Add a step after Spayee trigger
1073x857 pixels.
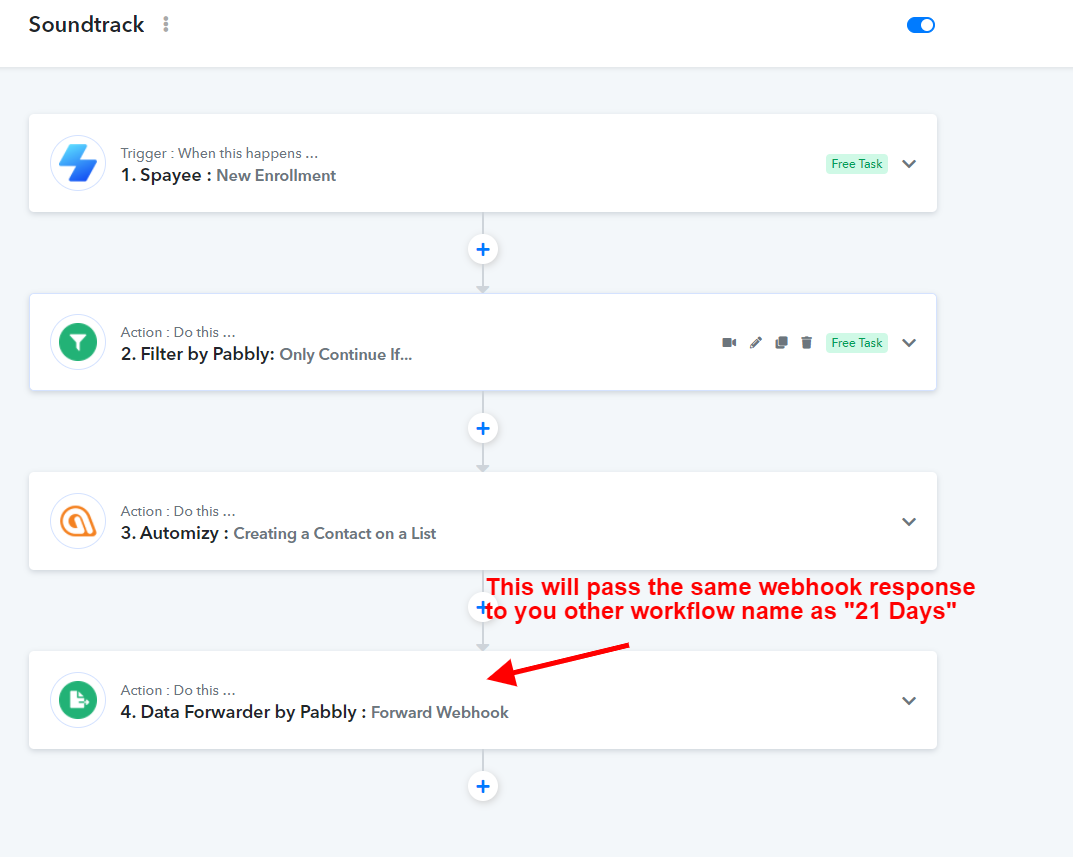[x=483, y=249]
